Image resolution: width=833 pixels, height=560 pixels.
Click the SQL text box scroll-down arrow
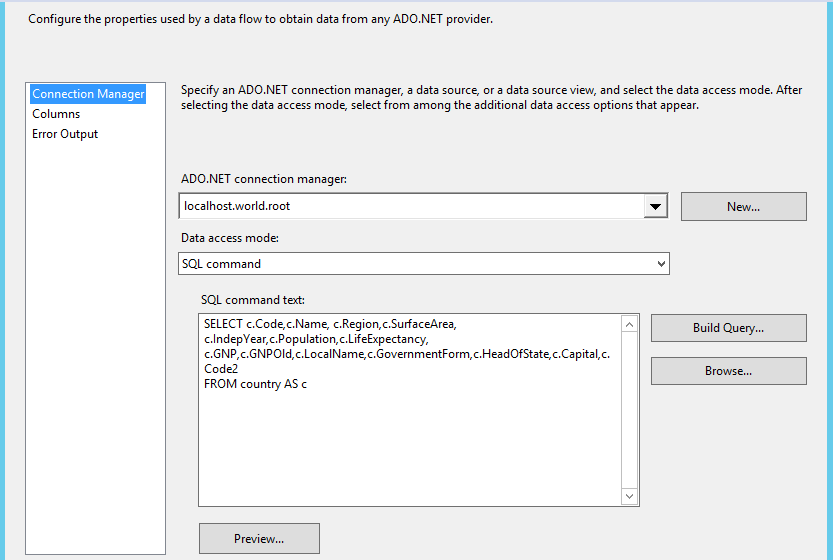(629, 496)
